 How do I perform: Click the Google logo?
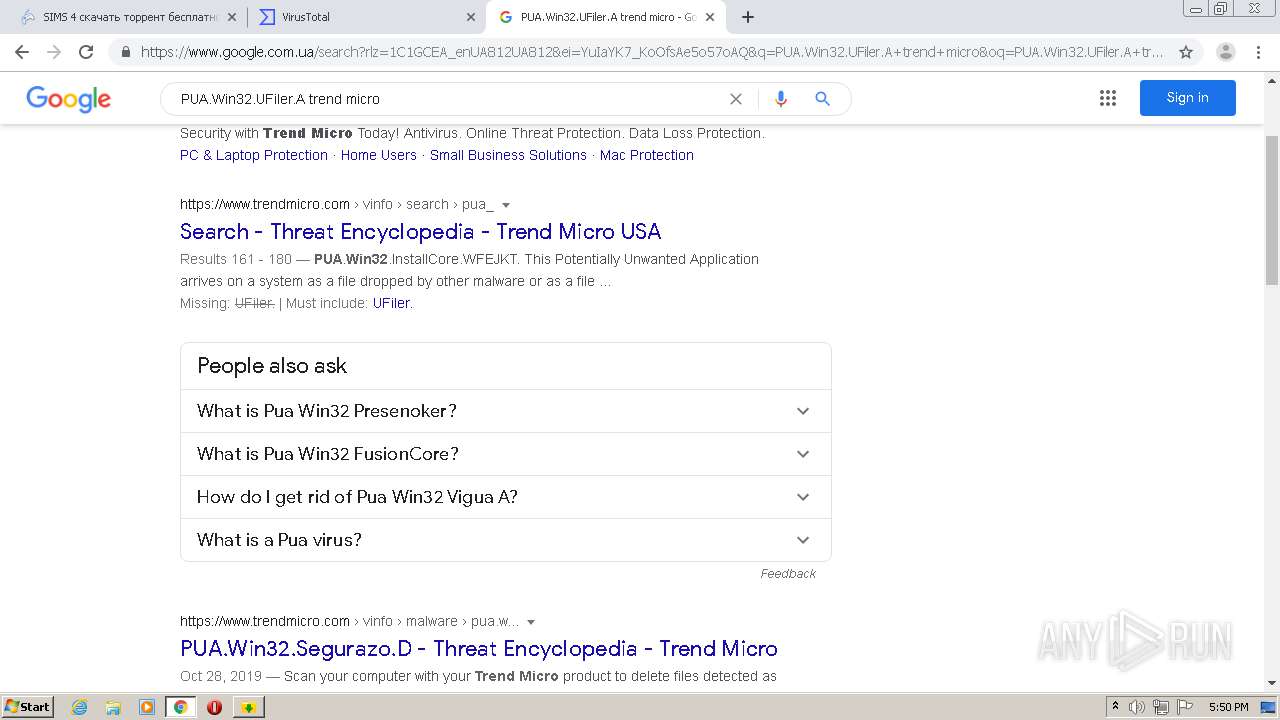click(x=68, y=99)
